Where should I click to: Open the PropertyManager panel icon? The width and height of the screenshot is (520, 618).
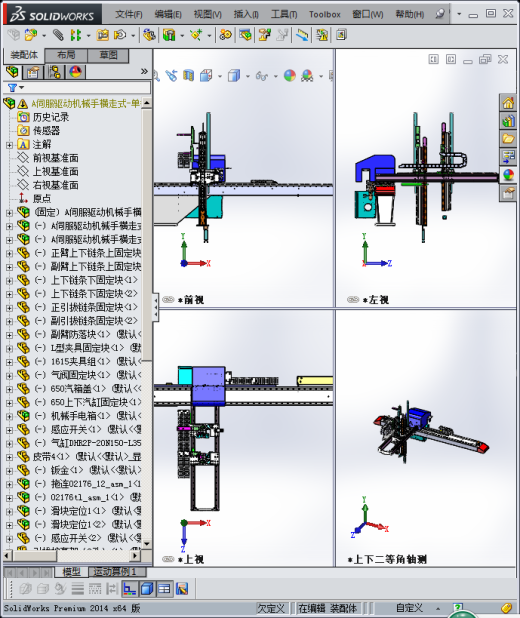tap(33, 72)
